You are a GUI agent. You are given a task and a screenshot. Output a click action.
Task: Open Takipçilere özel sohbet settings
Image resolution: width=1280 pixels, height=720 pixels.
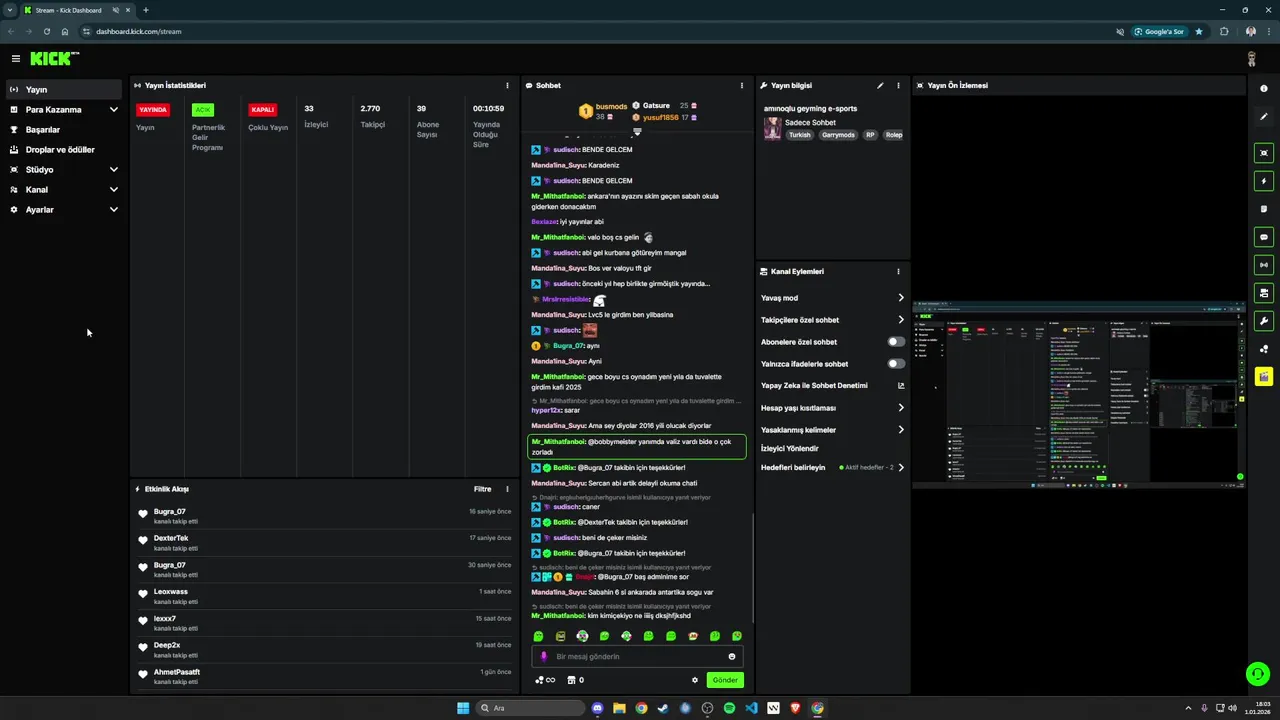832,320
